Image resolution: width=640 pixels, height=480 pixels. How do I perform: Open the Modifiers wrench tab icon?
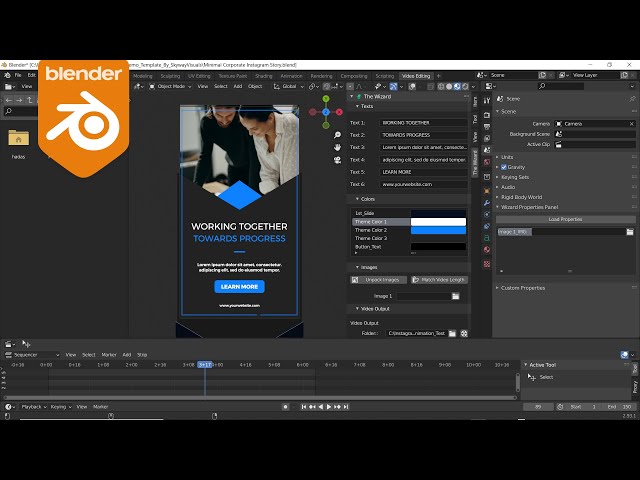point(487,203)
